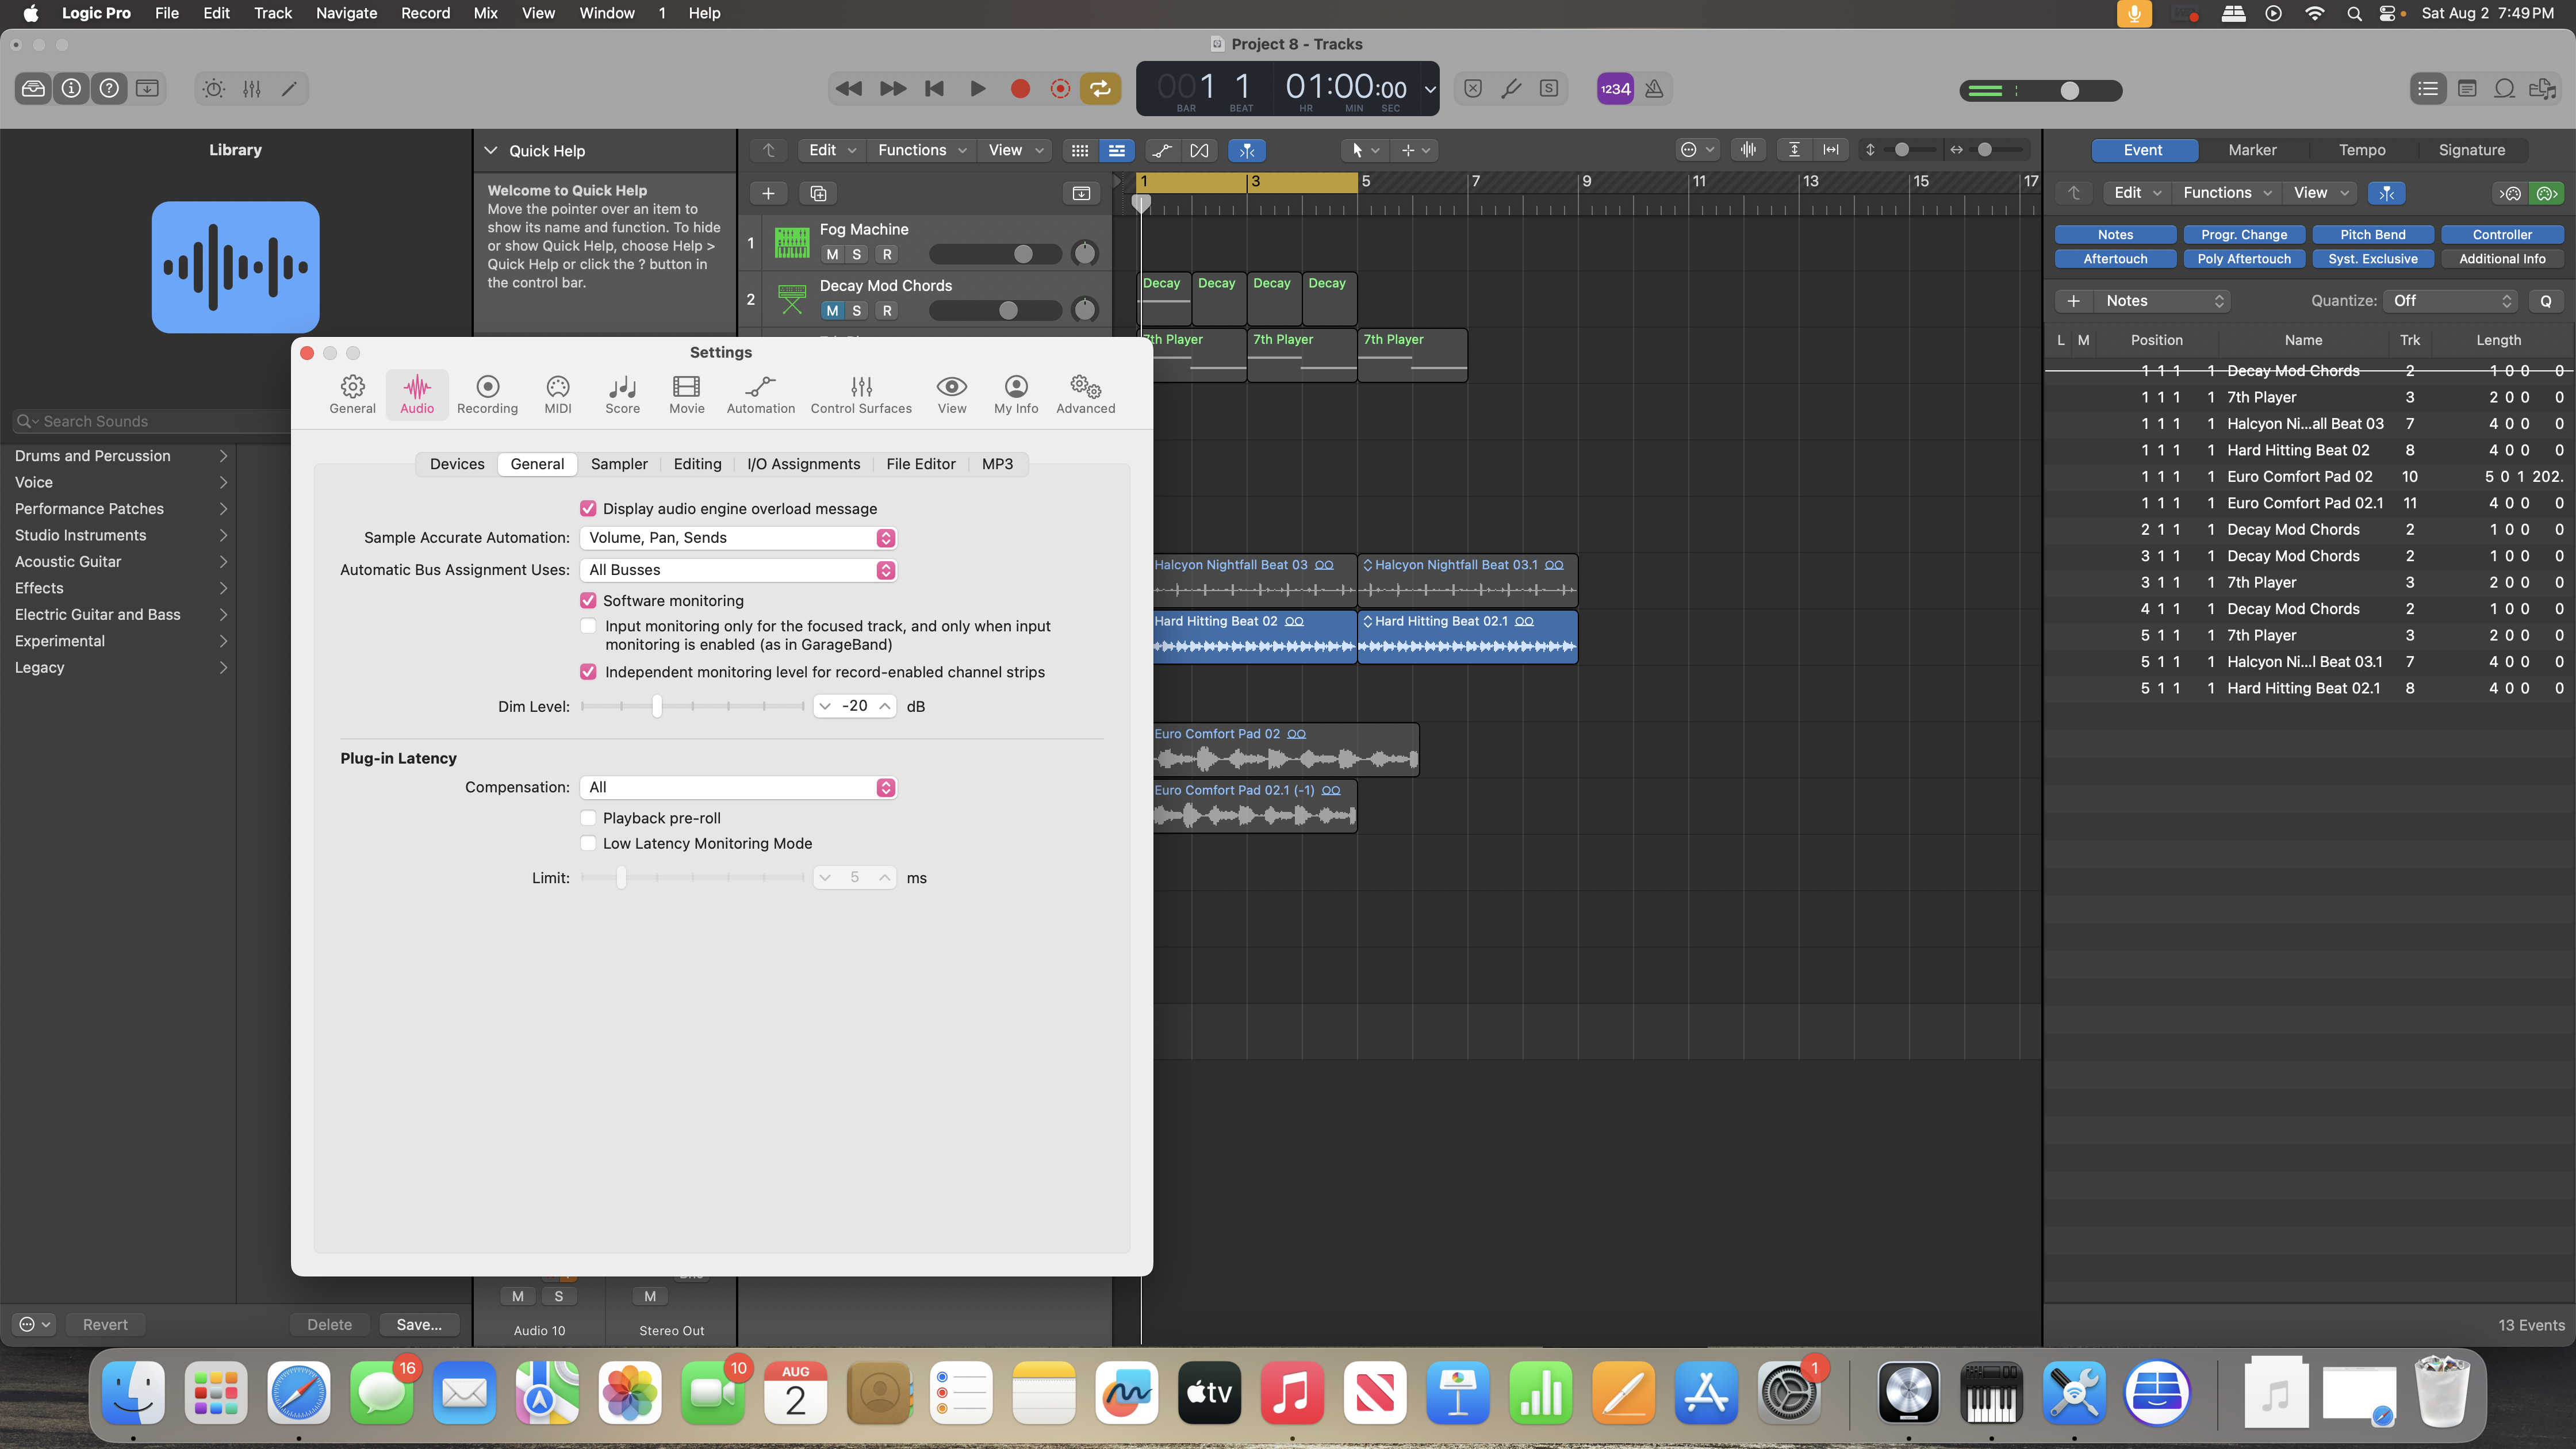Open the Mixer from control bar
Viewport: 2576px width, 1449px height.
click(252, 89)
